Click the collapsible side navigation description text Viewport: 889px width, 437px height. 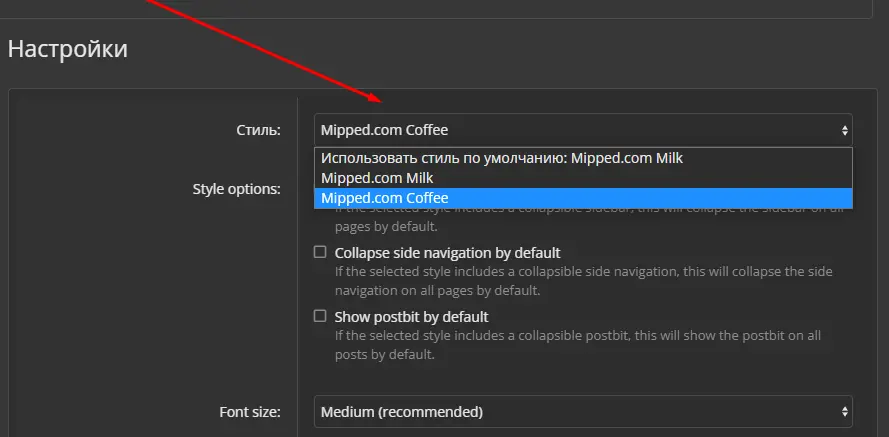[583, 281]
